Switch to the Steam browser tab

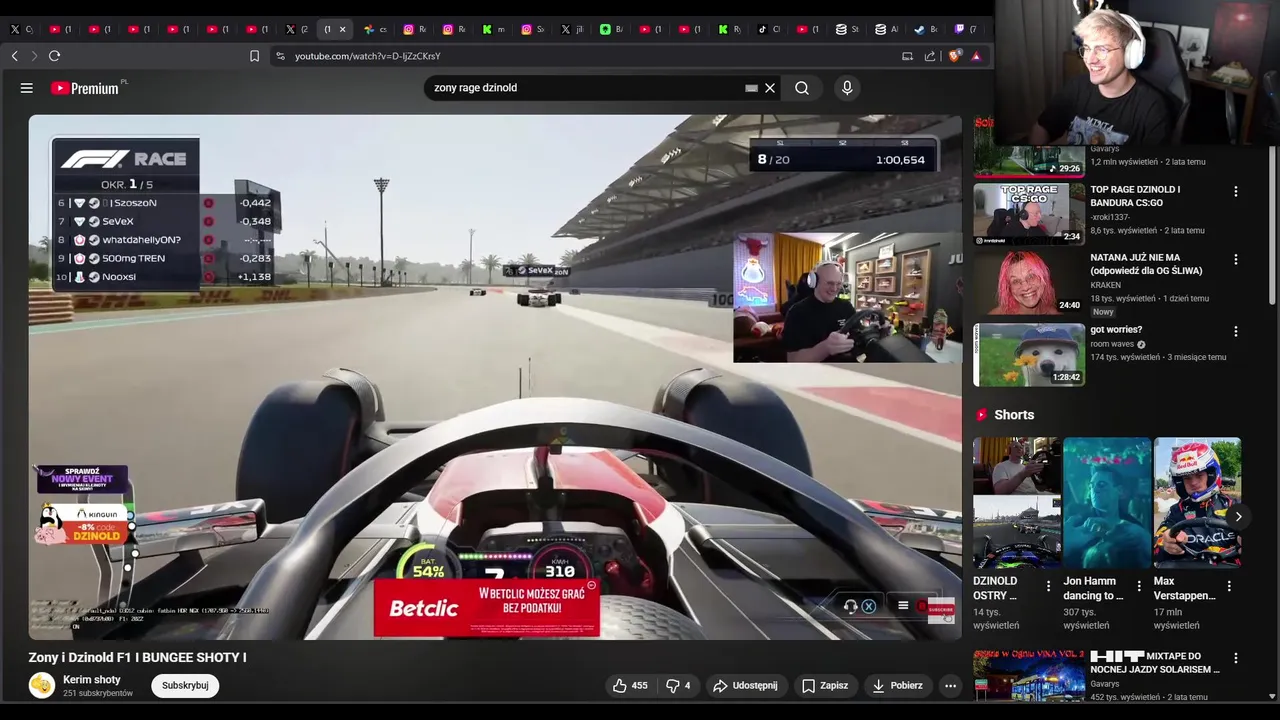pos(927,29)
